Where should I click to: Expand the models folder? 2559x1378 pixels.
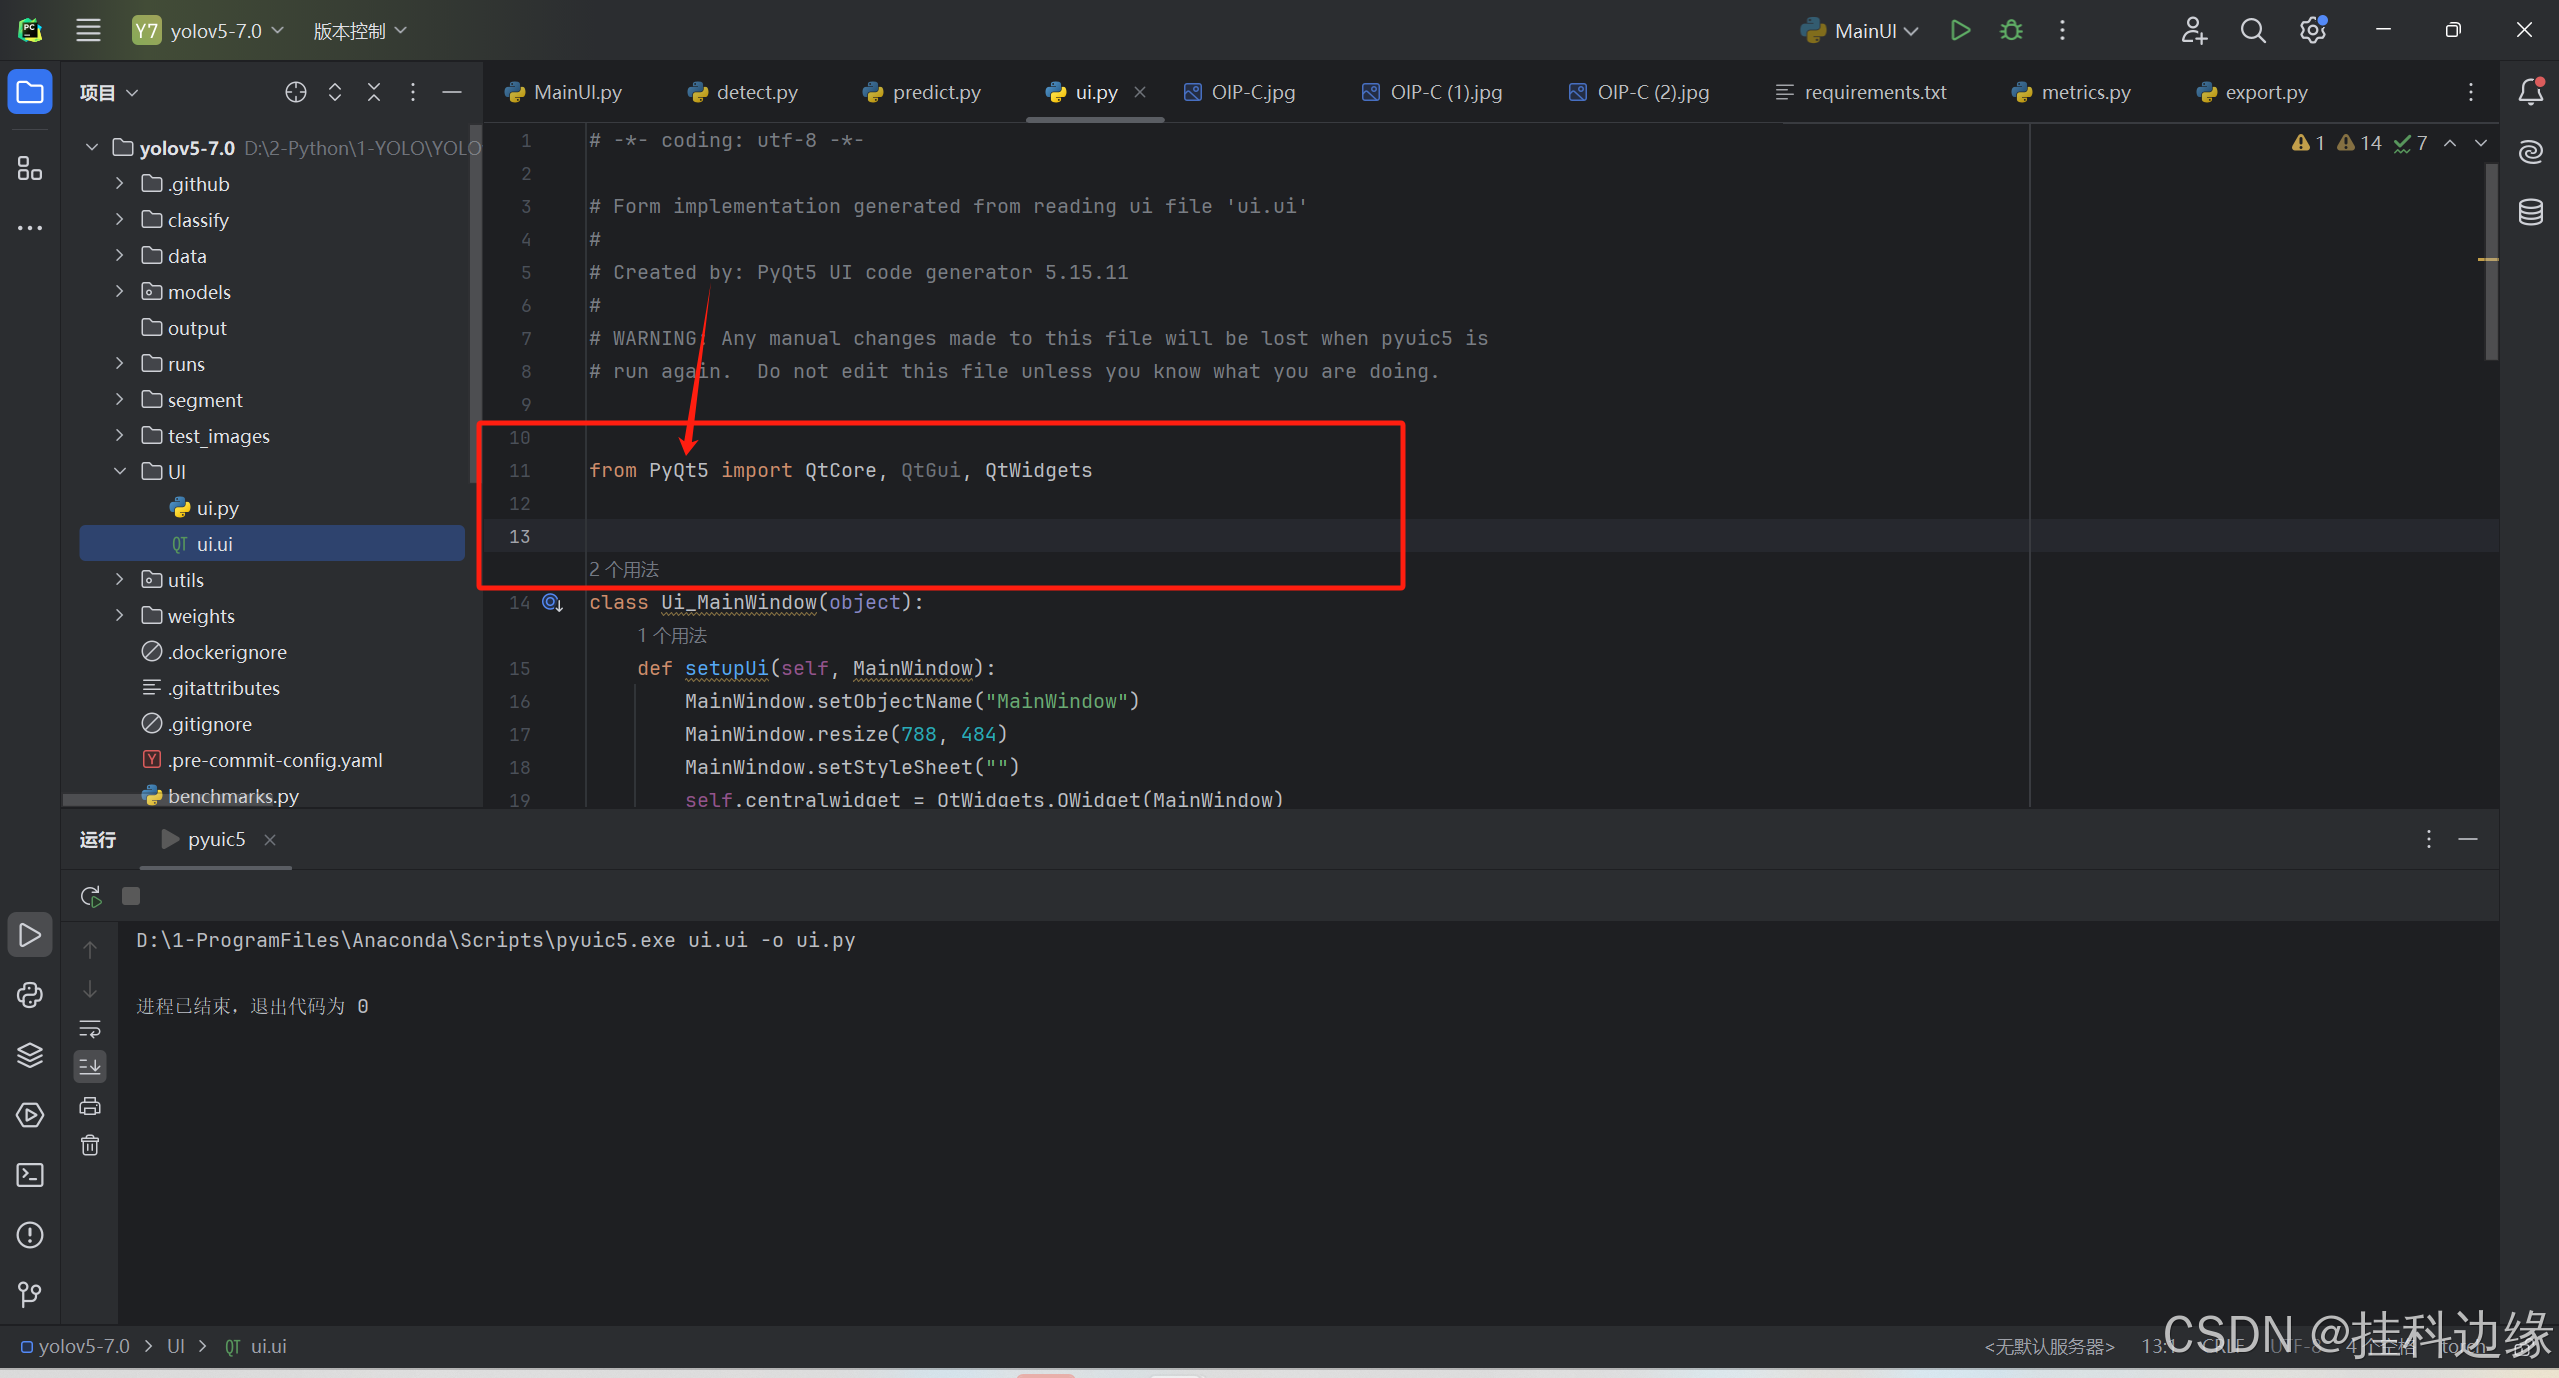click(x=120, y=292)
